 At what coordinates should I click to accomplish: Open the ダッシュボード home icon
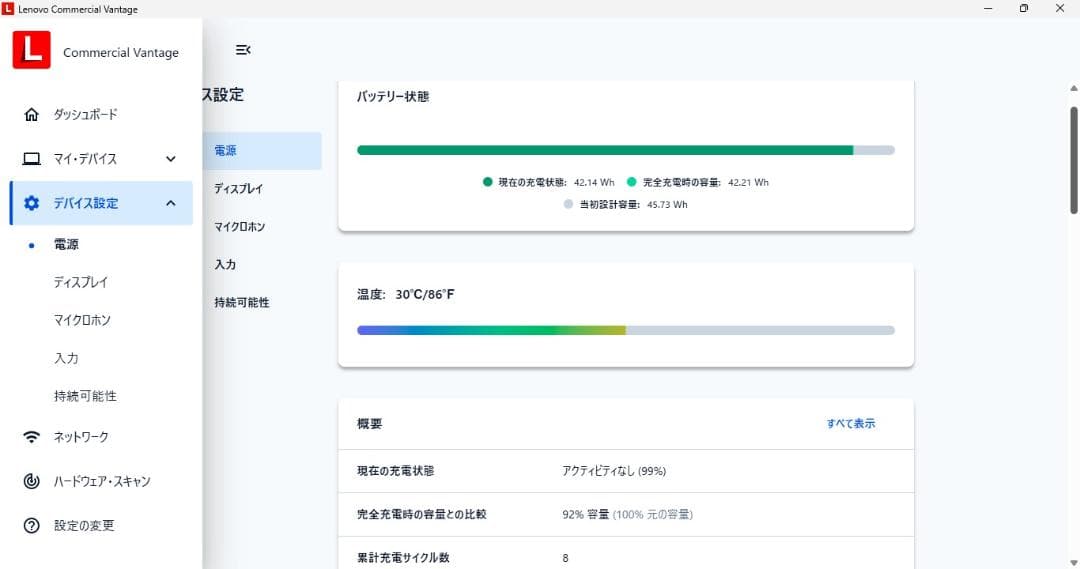pos(32,114)
